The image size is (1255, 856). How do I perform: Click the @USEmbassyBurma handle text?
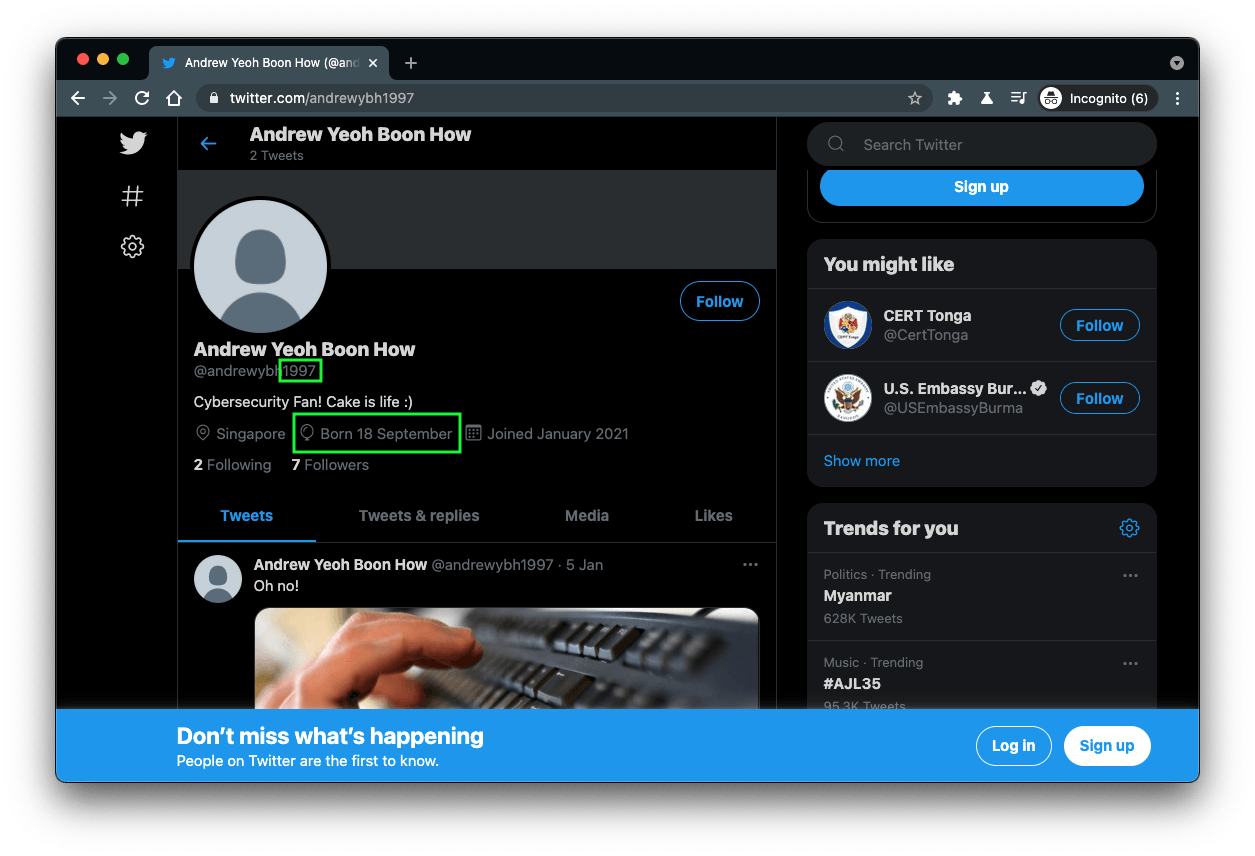tap(953, 408)
